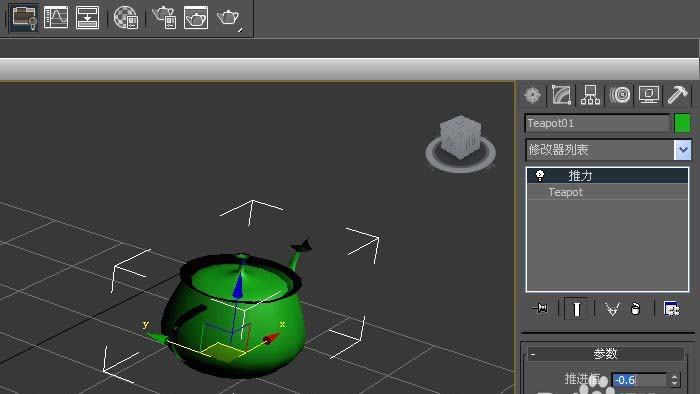Open the Curve Editor

pos(56,17)
